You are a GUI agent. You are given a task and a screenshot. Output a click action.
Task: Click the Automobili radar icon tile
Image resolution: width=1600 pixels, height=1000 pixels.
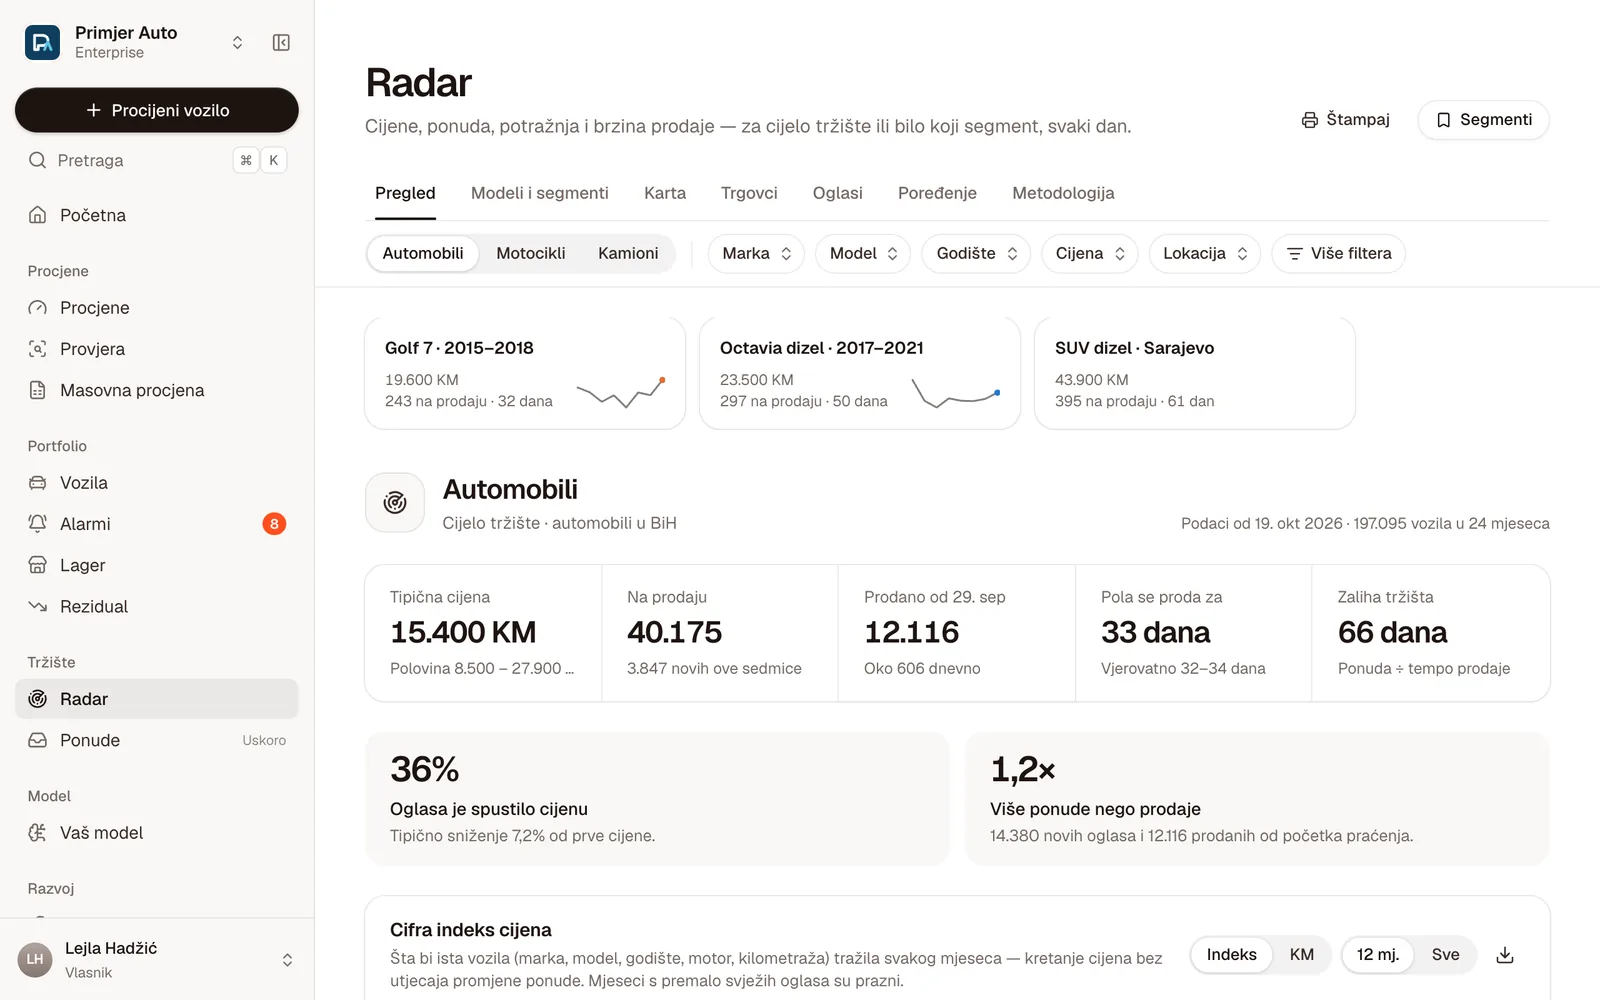[395, 502]
